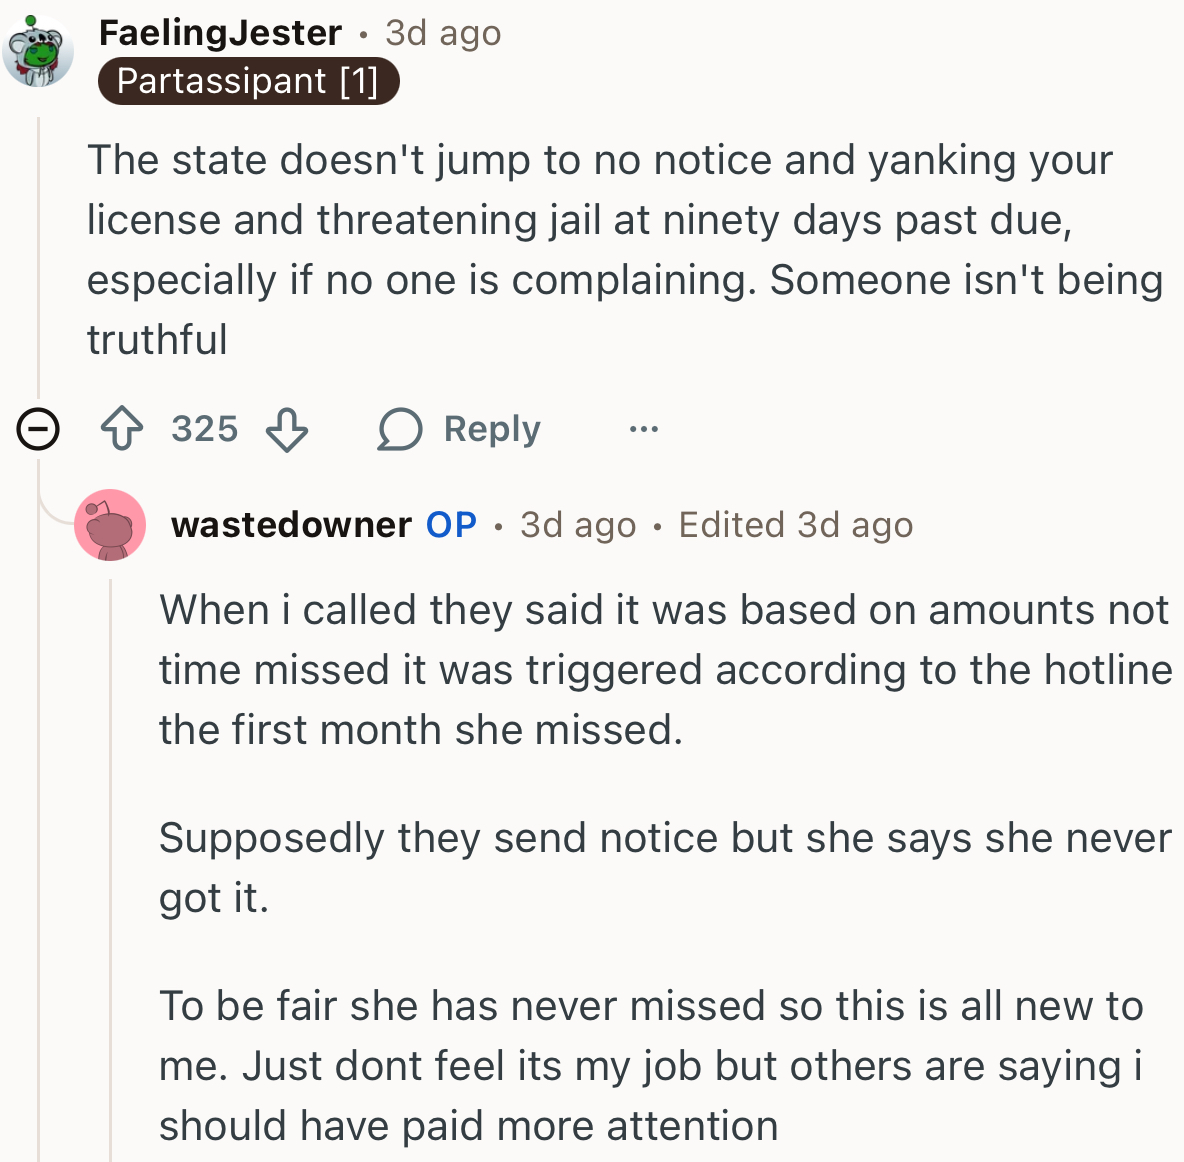Click wastedowner's pink Snoo avatar
Viewport: 1184px width, 1162px height.
110,524
